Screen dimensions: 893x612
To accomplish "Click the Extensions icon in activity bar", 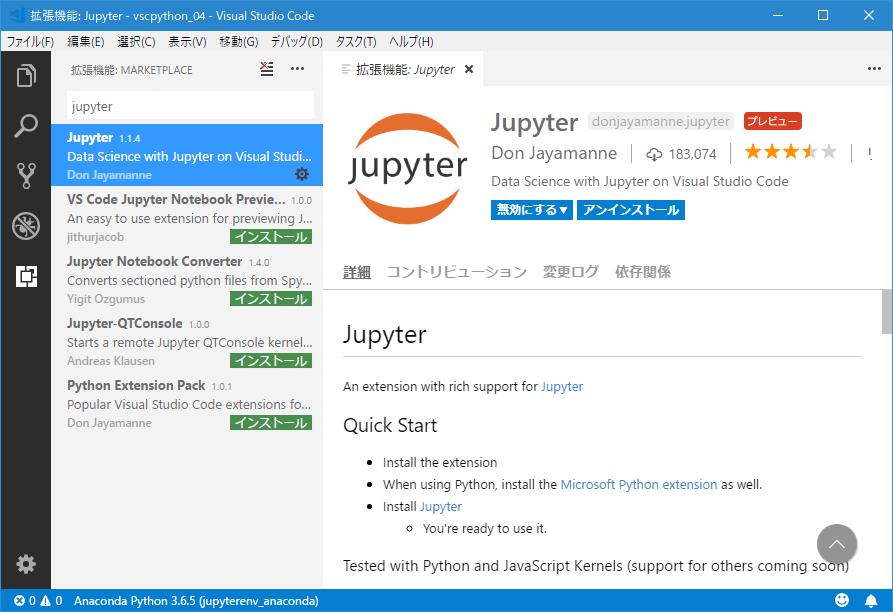I will [26, 276].
